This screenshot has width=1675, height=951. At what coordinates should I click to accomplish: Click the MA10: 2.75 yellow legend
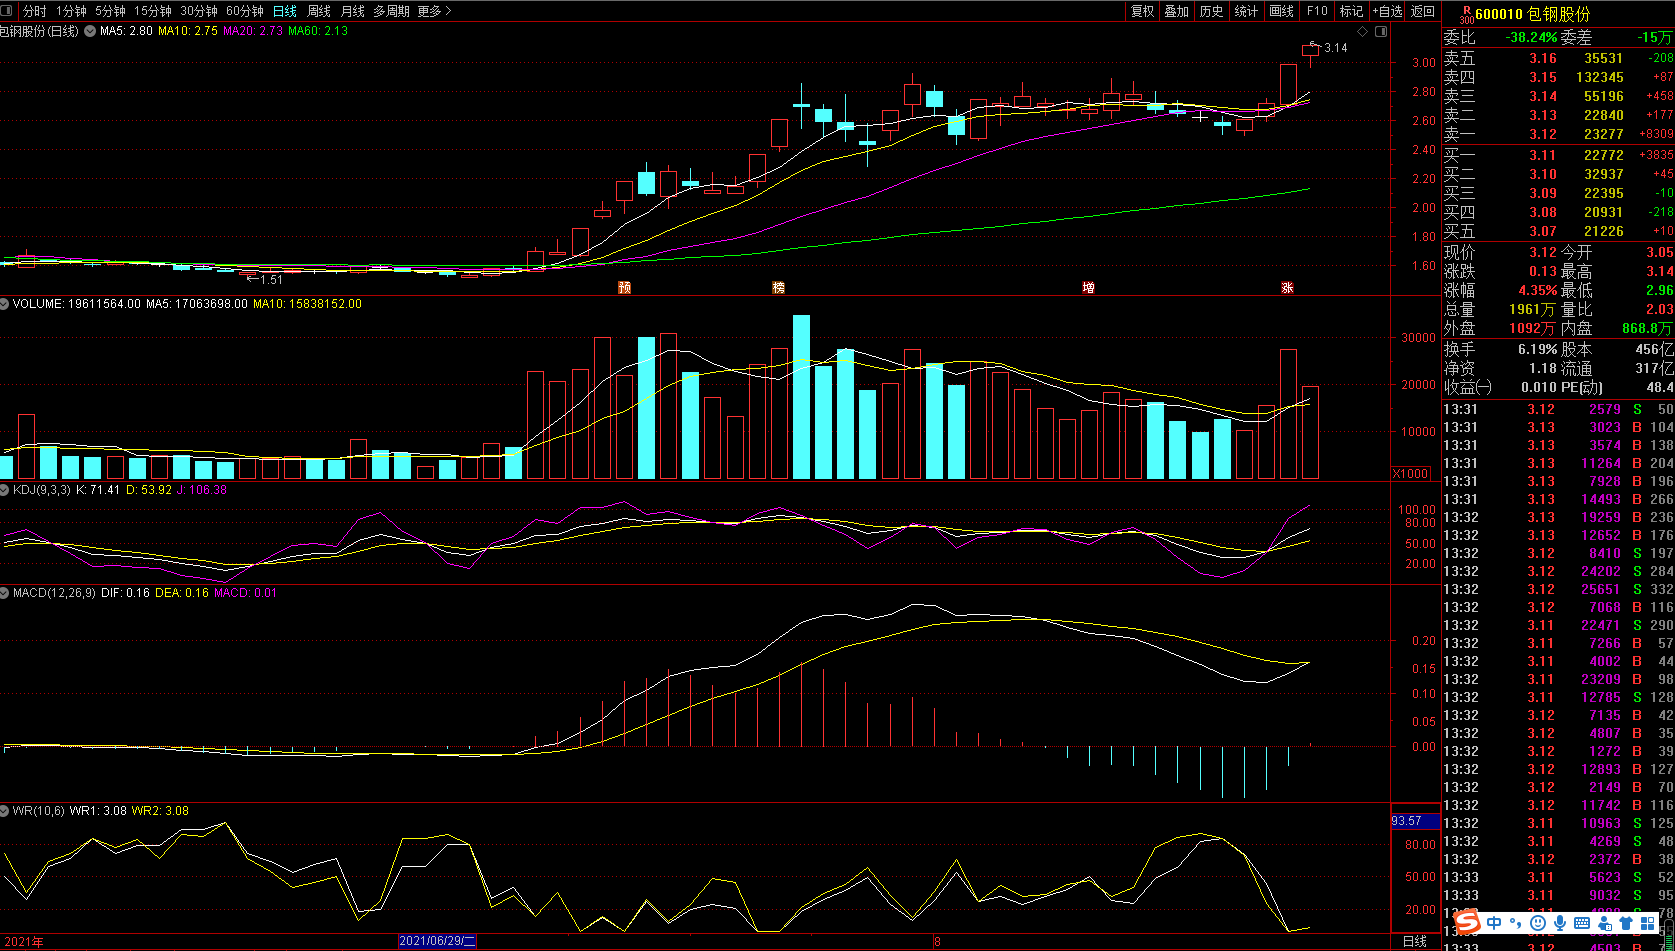pos(188,32)
